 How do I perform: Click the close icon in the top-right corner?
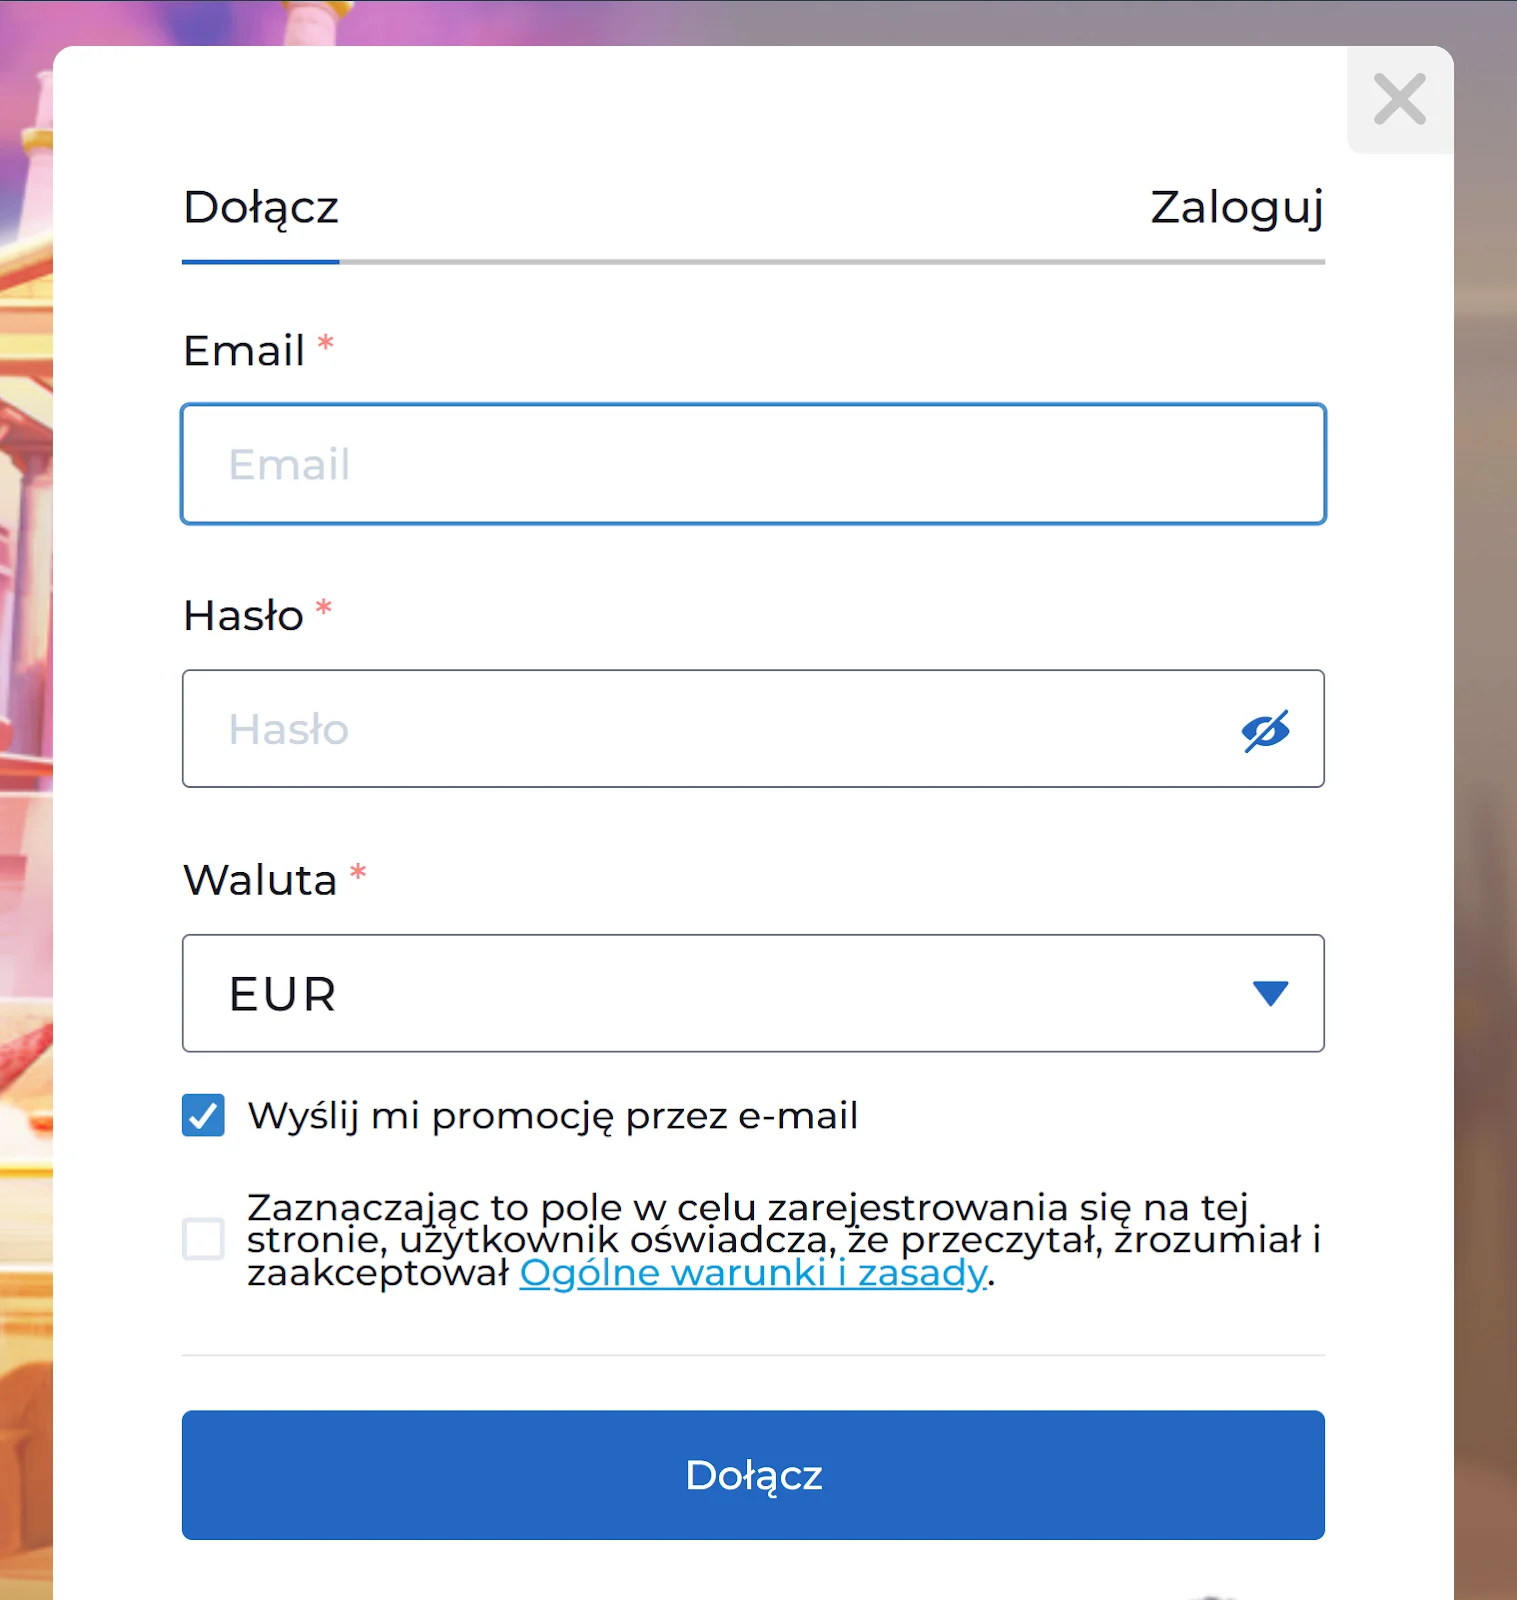coord(1399,100)
